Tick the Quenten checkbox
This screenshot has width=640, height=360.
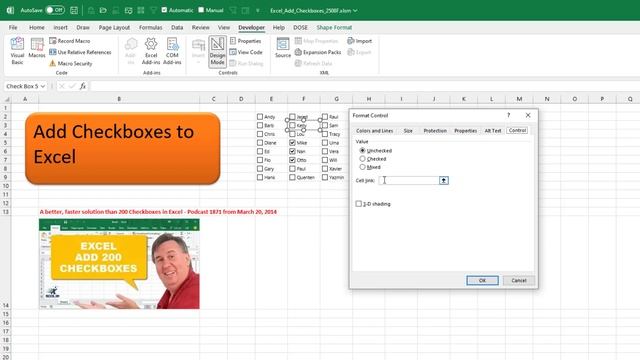click(292, 178)
